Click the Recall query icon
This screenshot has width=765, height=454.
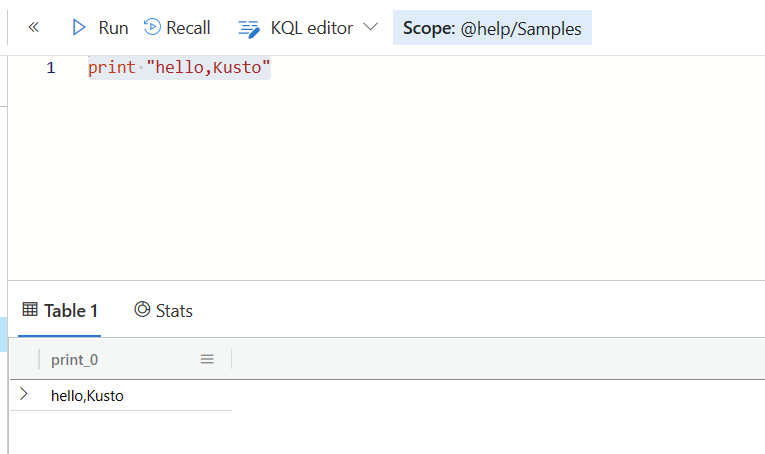click(x=152, y=27)
